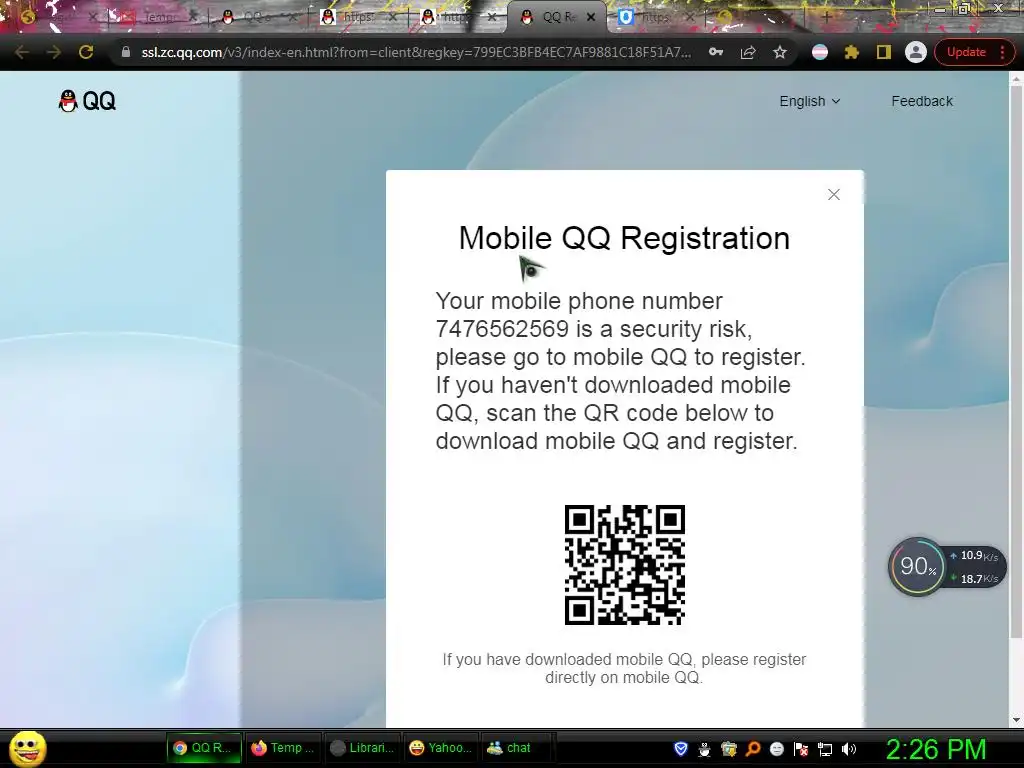Screen dimensions: 1024x768
Task: Share this page icon
Action: tap(748, 52)
